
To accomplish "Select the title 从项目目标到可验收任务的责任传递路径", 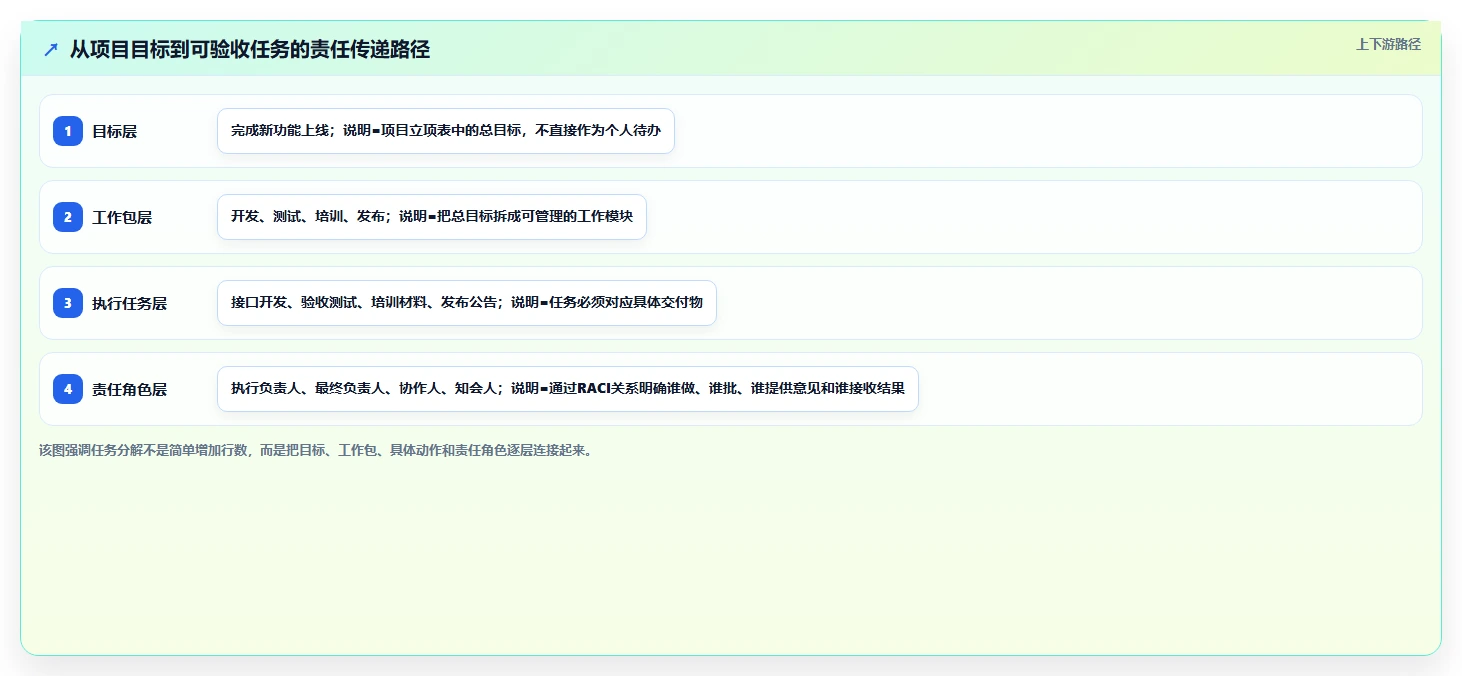I will [x=250, y=50].
